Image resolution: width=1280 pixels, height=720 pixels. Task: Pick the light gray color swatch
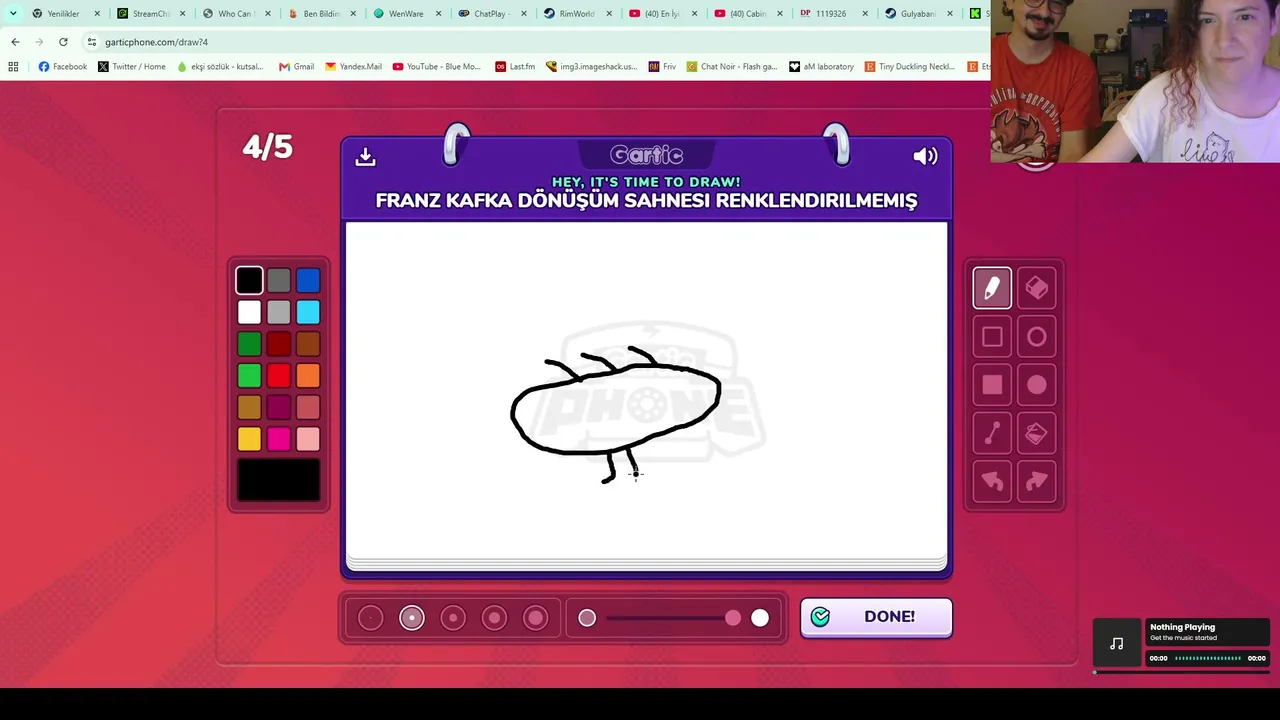(279, 312)
